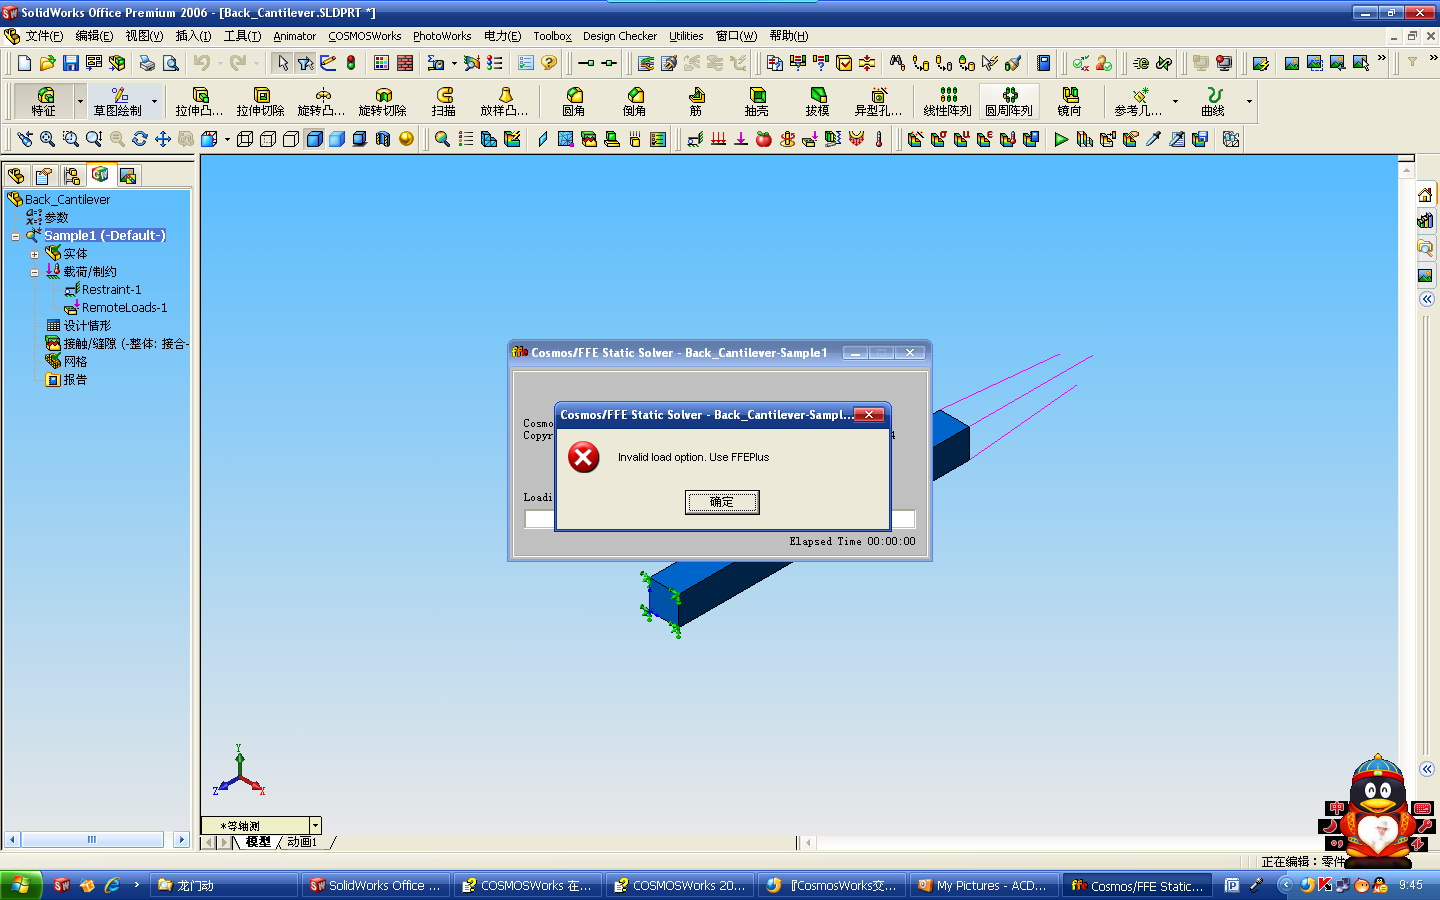
Task: Switch to My Pictures - ACD taskbar window
Action: [985, 885]
